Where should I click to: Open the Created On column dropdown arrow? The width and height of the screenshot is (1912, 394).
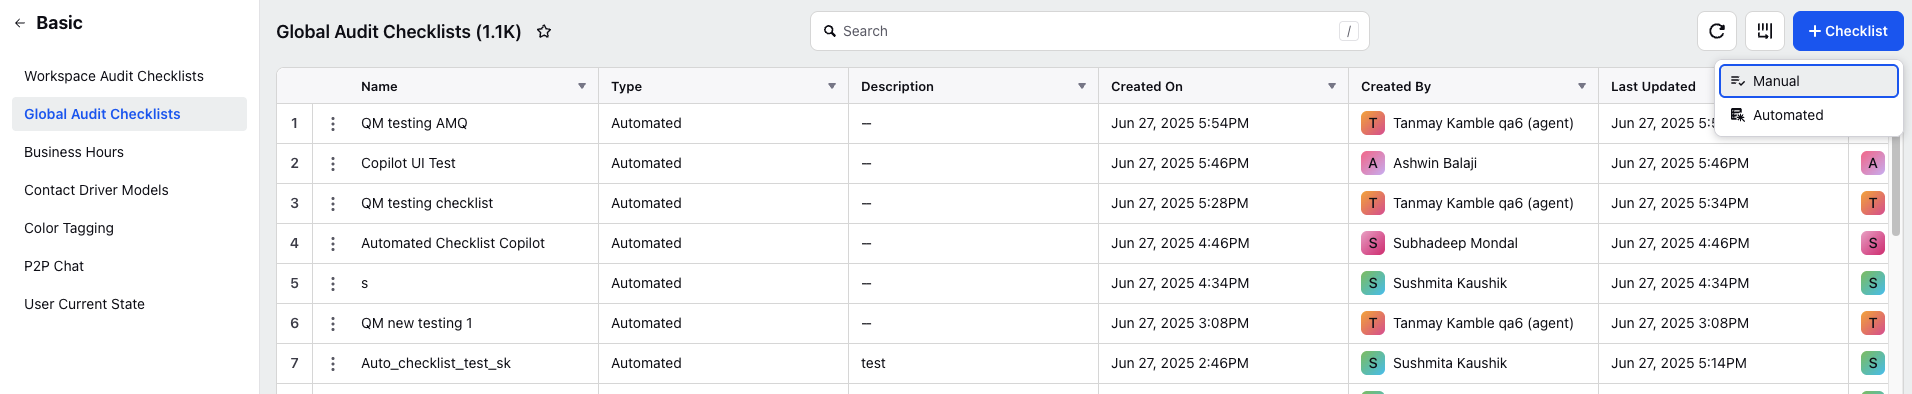[x=1332, y=86]
